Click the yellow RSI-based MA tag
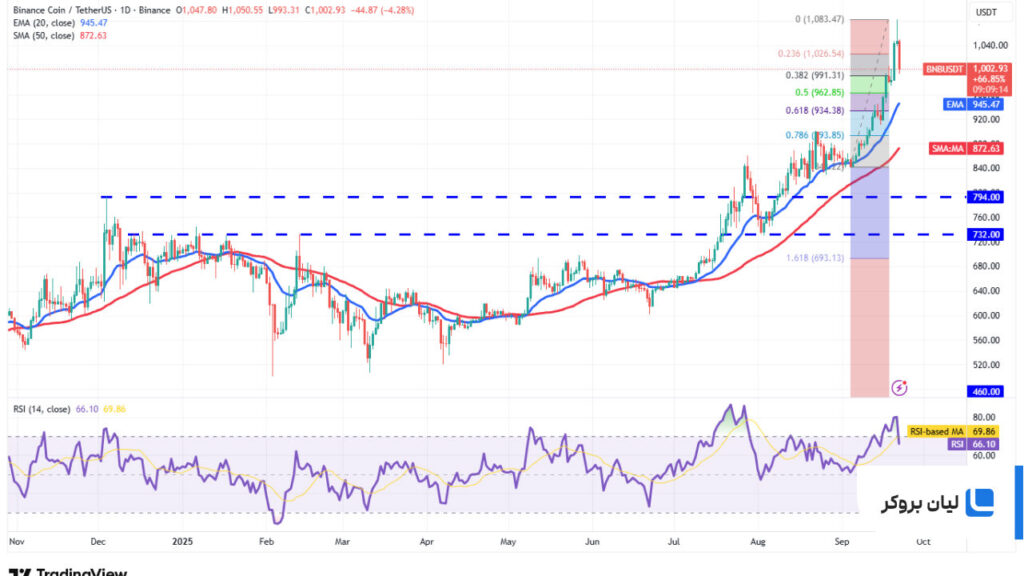 [936, 432]
